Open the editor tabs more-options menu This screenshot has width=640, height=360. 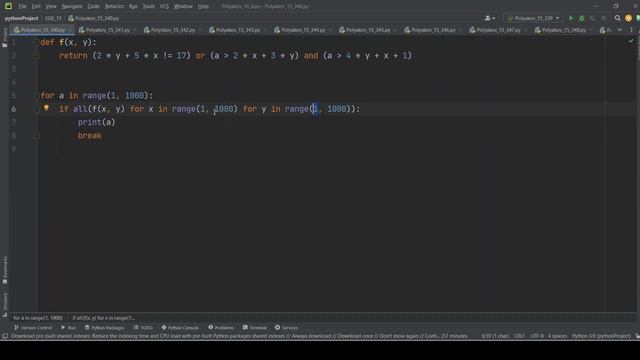tap(631, 30)
